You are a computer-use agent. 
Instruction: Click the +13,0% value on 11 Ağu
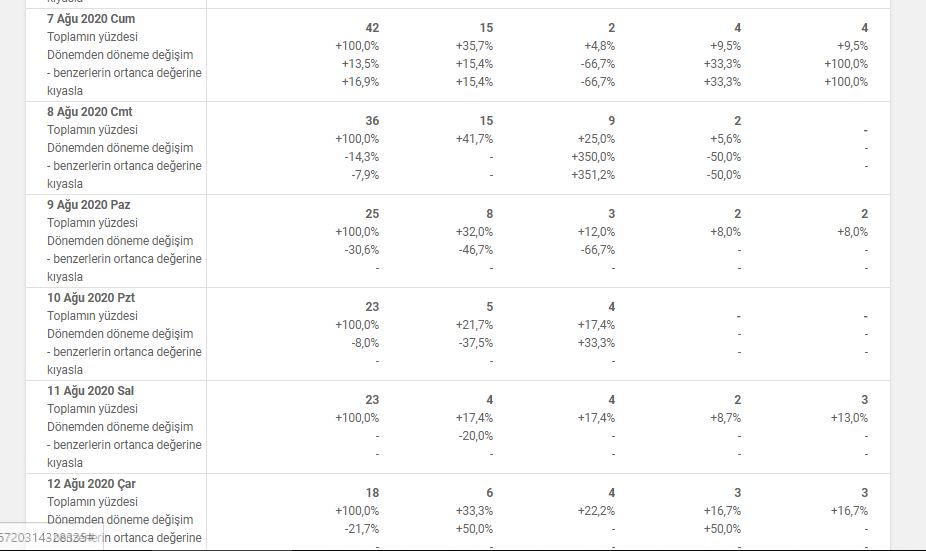point(849,418)
